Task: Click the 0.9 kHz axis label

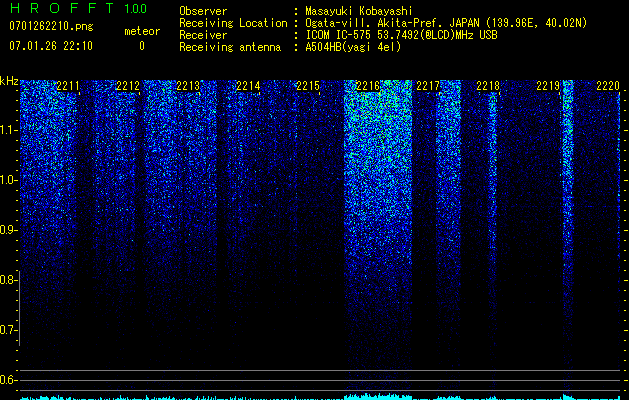Action: (8, 230)
